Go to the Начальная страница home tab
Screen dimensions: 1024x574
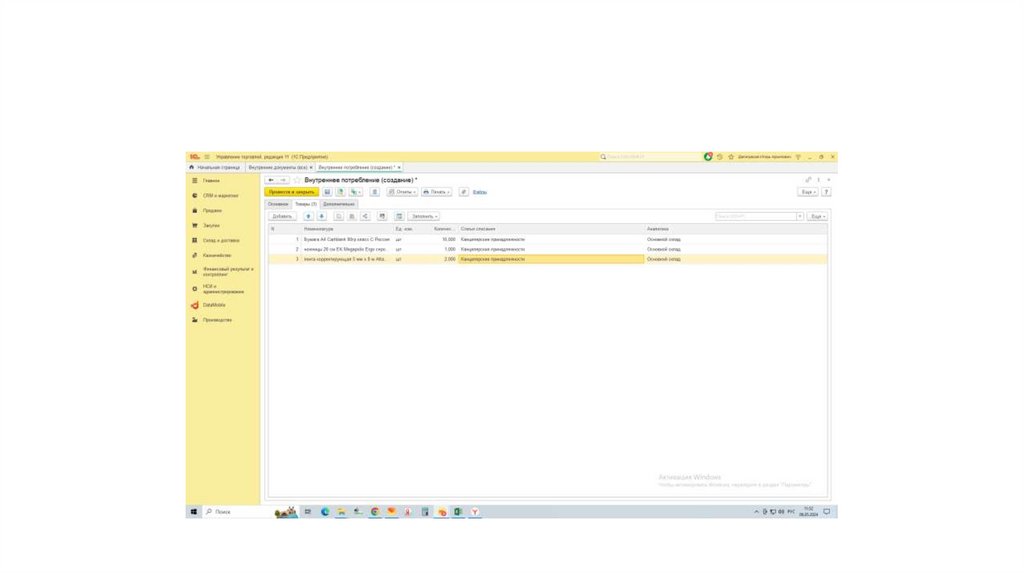214,167
